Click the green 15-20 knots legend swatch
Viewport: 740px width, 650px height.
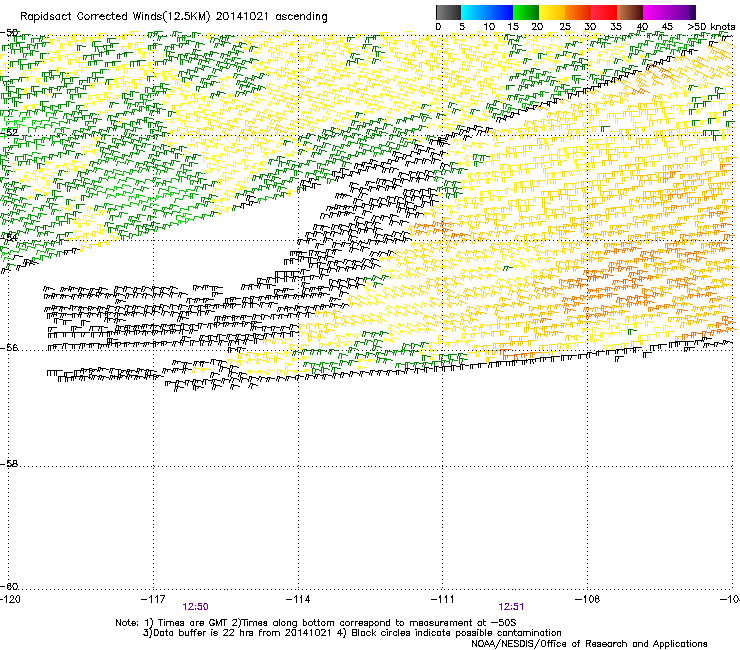point(526,12)
